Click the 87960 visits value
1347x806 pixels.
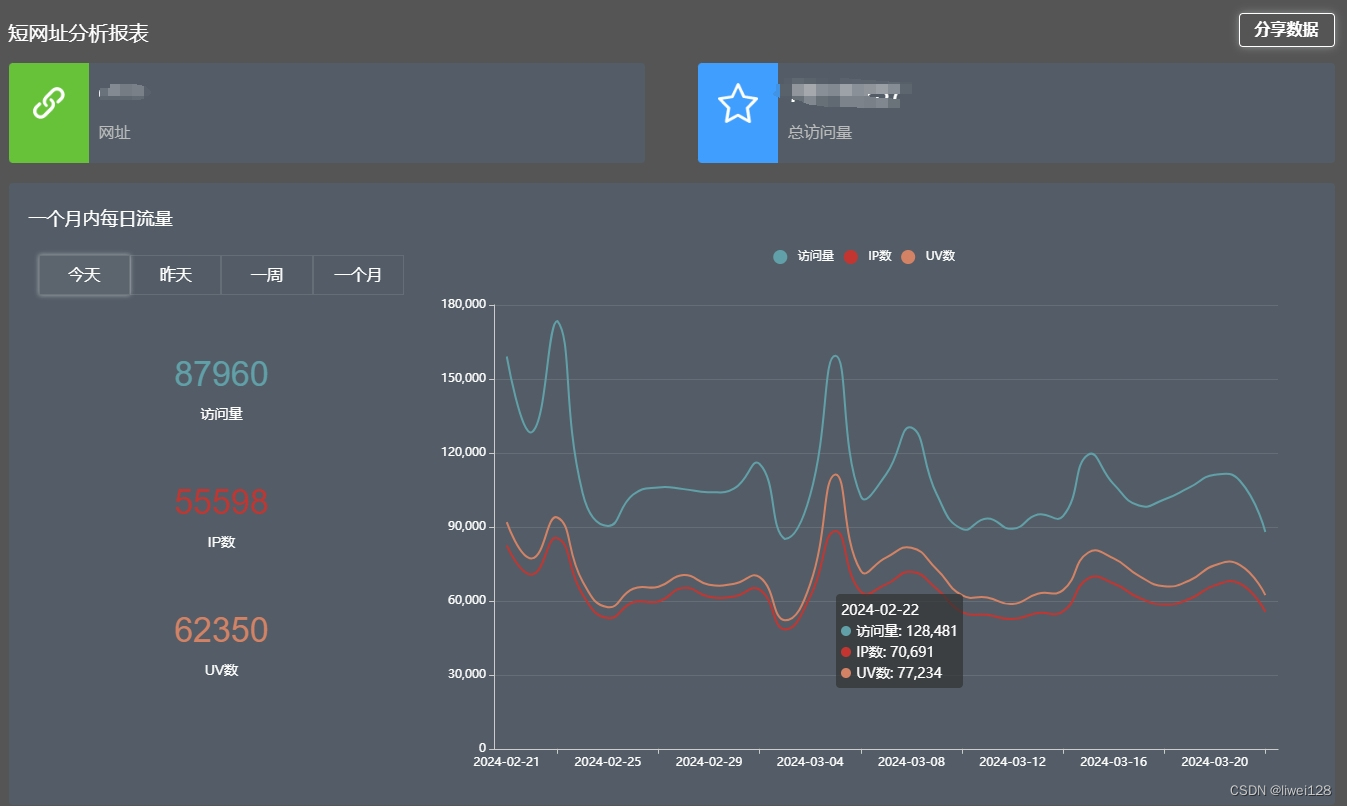click(x=221, y=374)
